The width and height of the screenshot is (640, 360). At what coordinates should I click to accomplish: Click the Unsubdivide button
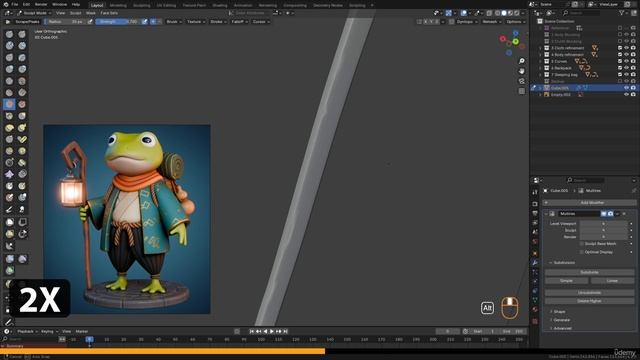coord(589,293)
